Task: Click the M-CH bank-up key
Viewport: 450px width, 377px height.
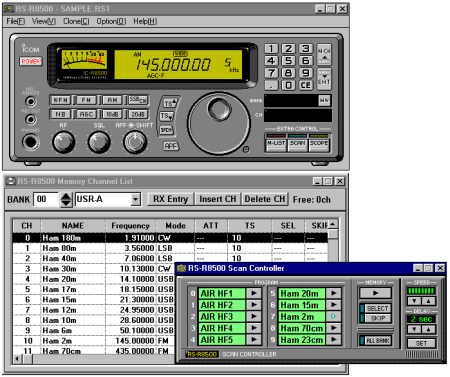Action: (324, 55)
